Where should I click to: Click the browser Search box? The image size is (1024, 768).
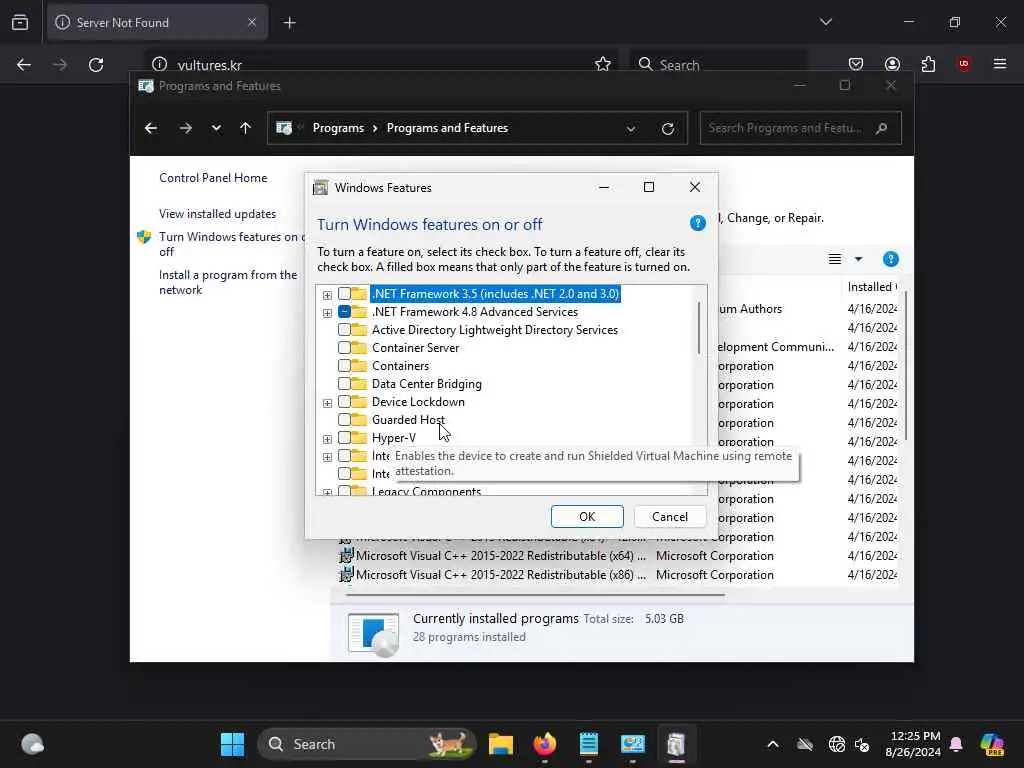coord(718,65)
